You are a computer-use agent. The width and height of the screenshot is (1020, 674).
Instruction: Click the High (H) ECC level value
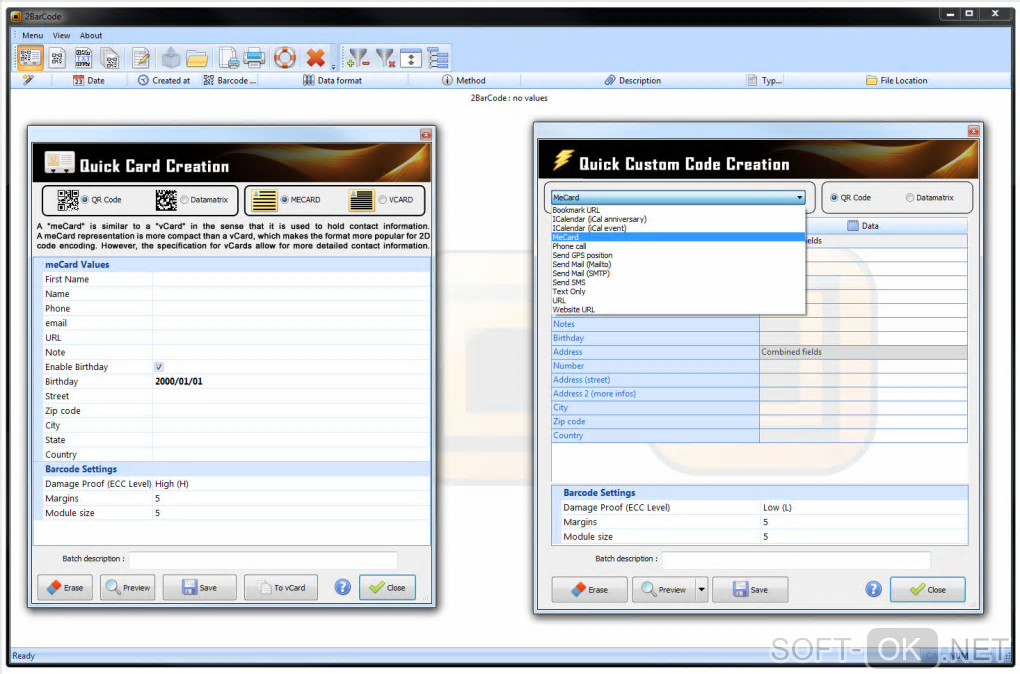(x=172, y=484)
